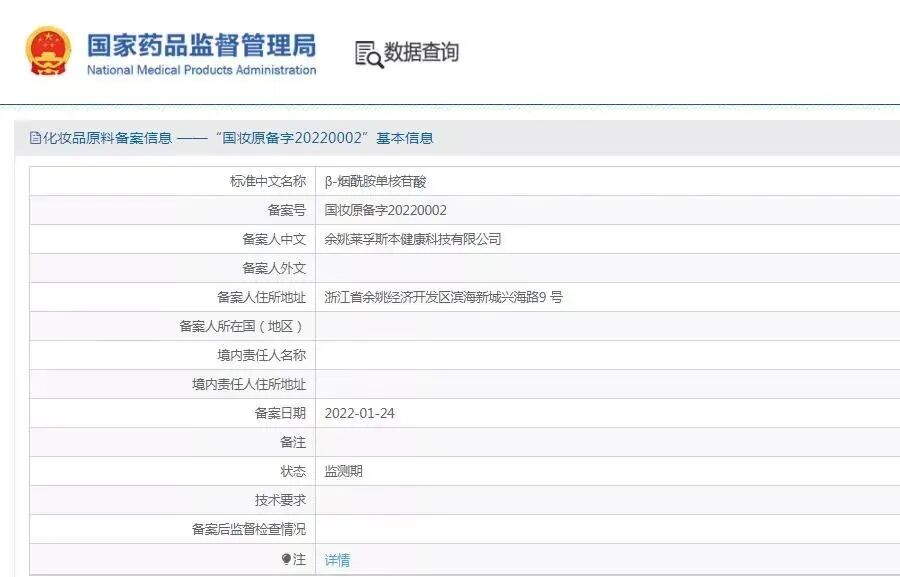Open the 详情 details link
The height and width of the screenshot is (577, 900).
335,558
